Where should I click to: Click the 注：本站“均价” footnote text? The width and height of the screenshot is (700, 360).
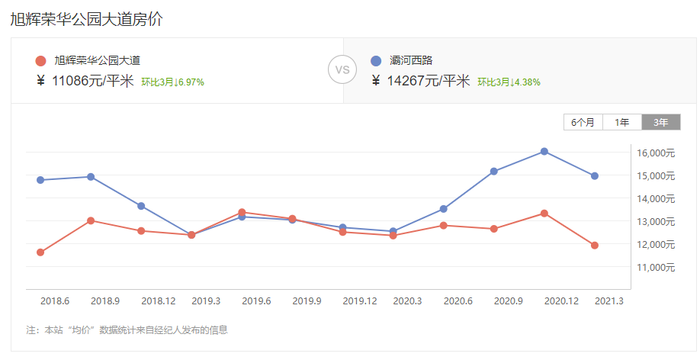127,330
